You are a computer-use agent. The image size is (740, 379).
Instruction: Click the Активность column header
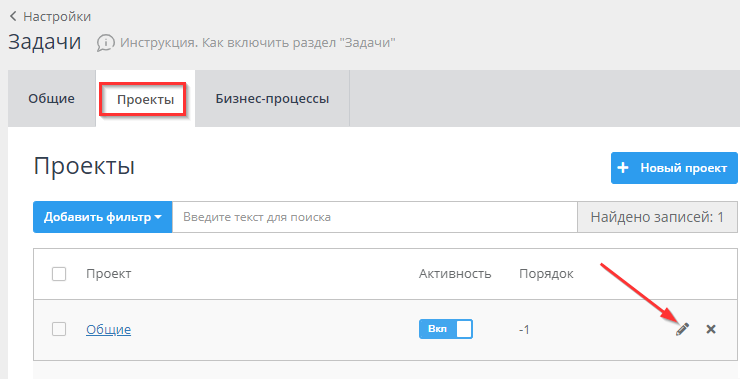(x=455, y=274)
